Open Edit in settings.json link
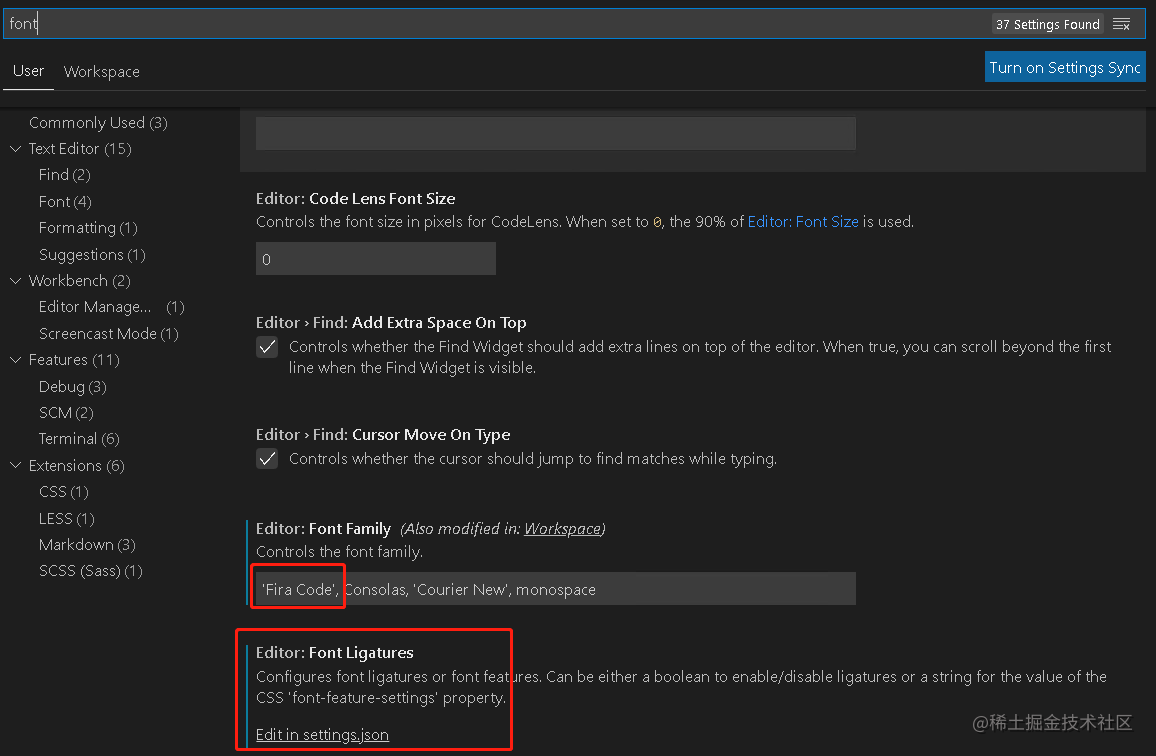This screenshot has height=756, width=1156. click(321, 734)
